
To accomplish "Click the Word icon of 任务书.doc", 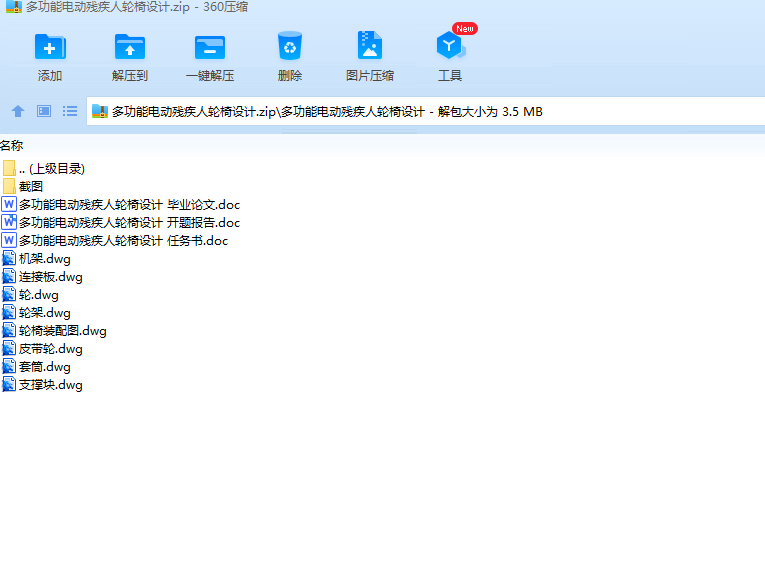I will click(9, 240).
